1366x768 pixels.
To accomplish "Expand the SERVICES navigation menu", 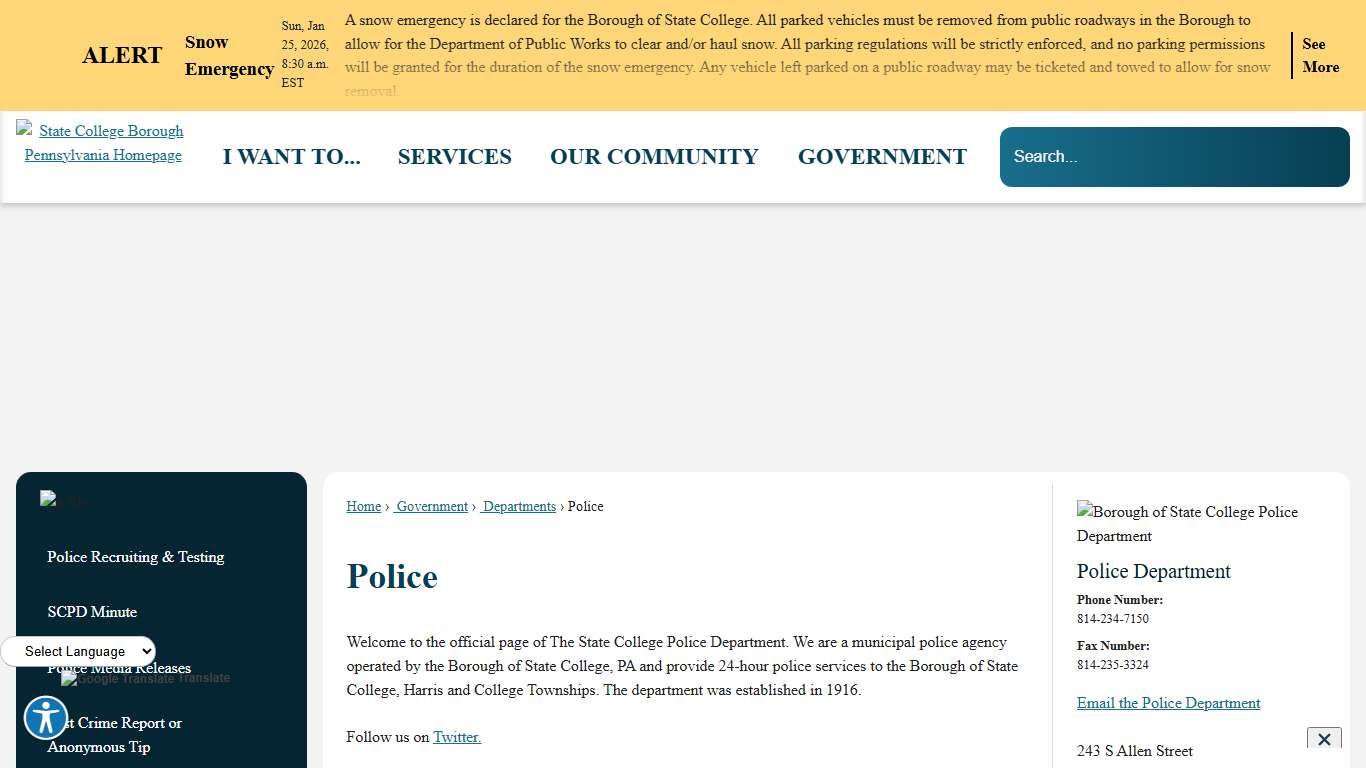I will (454, 156).
